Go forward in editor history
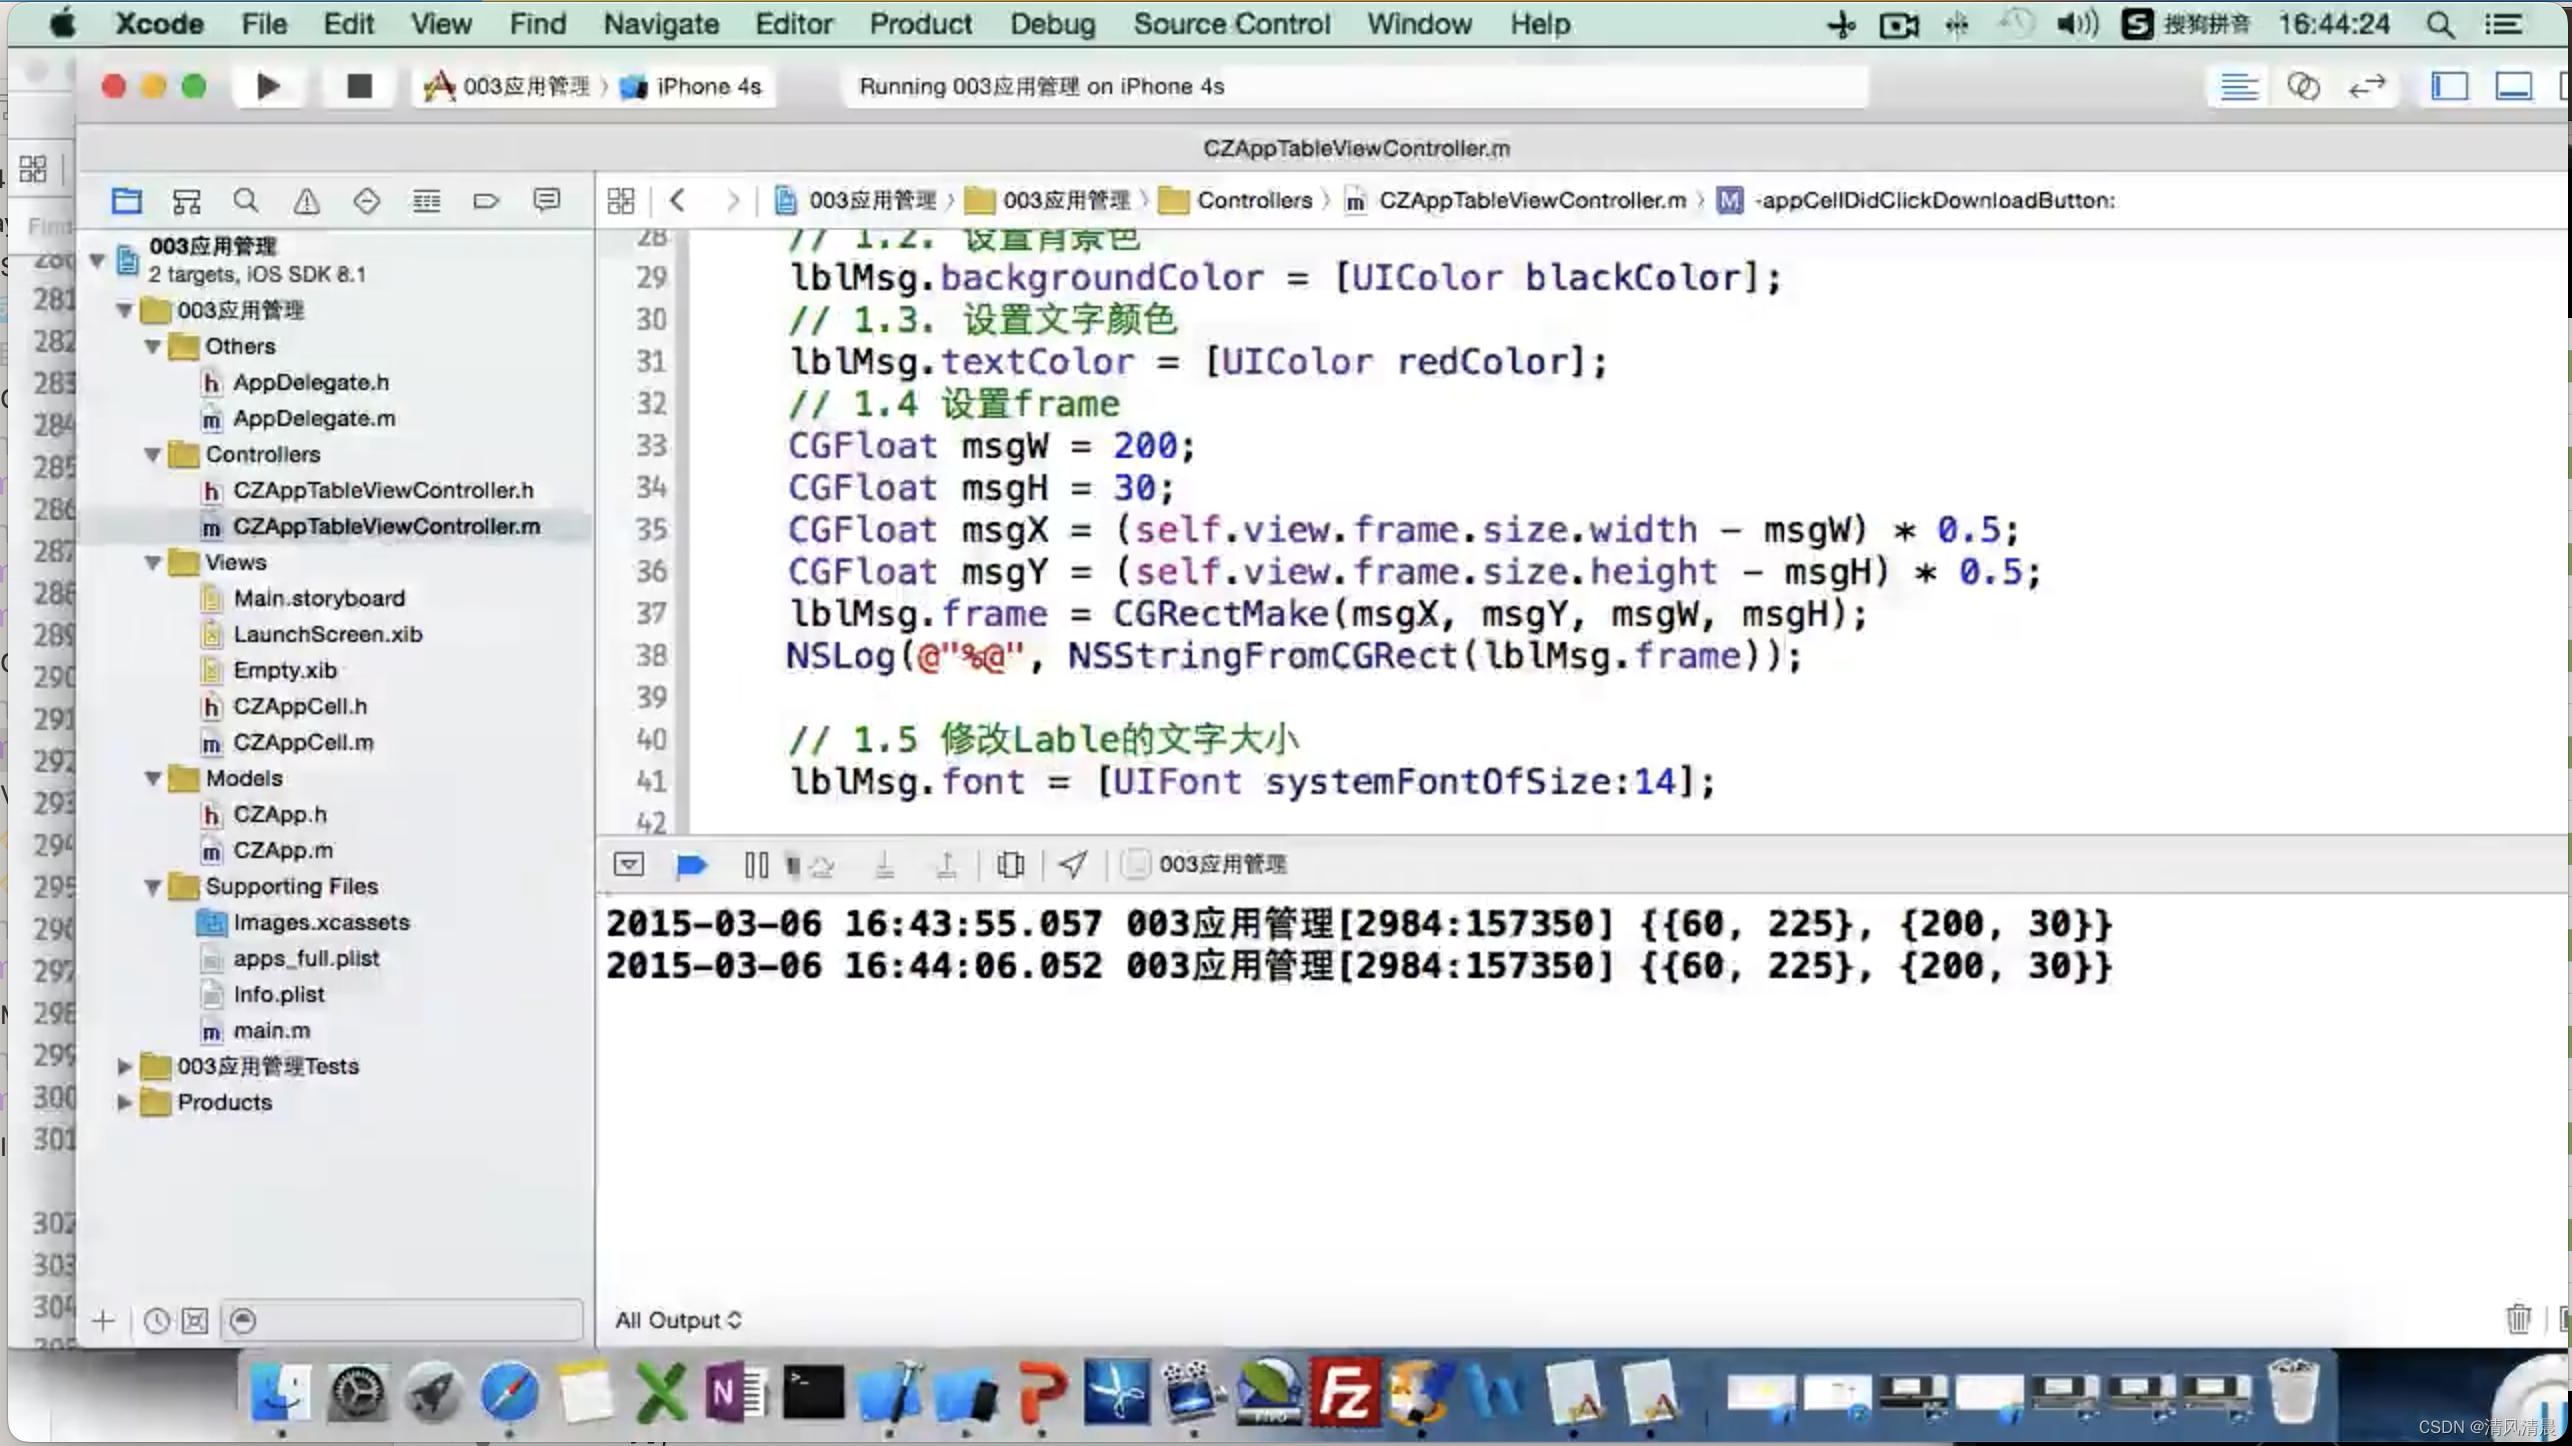Viewport: 2572px width, 1446px height. [733, 201]
